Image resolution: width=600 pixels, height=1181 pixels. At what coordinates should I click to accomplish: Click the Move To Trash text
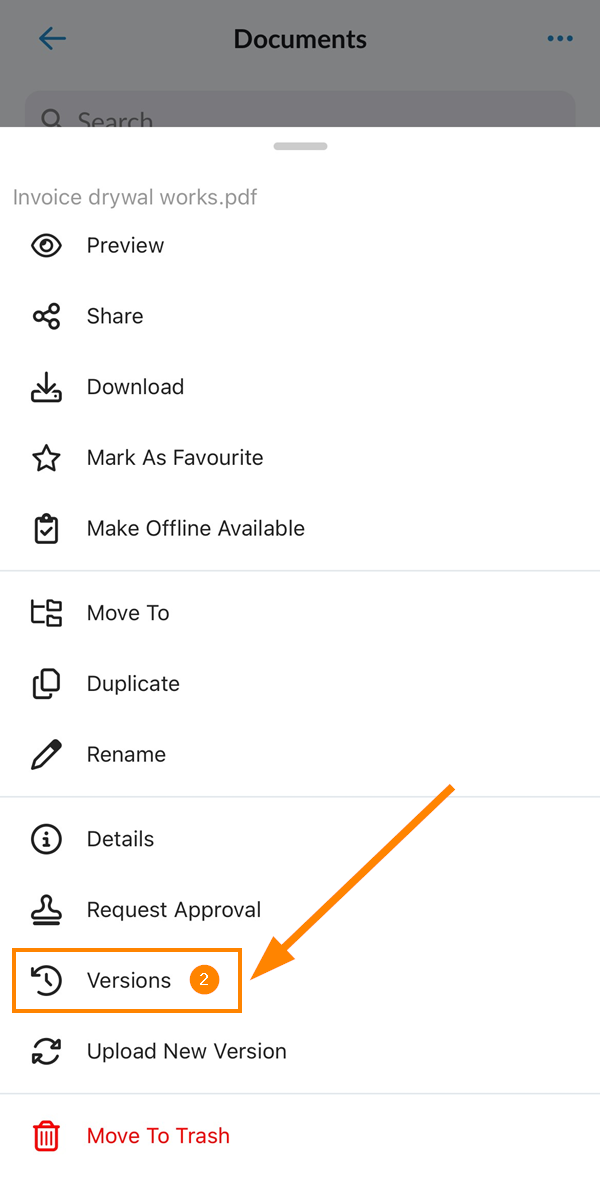[158, 1136]
